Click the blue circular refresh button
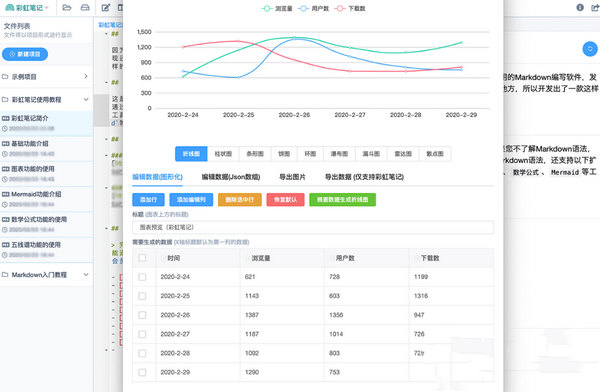The image size is (600, 392). (590, 49)
